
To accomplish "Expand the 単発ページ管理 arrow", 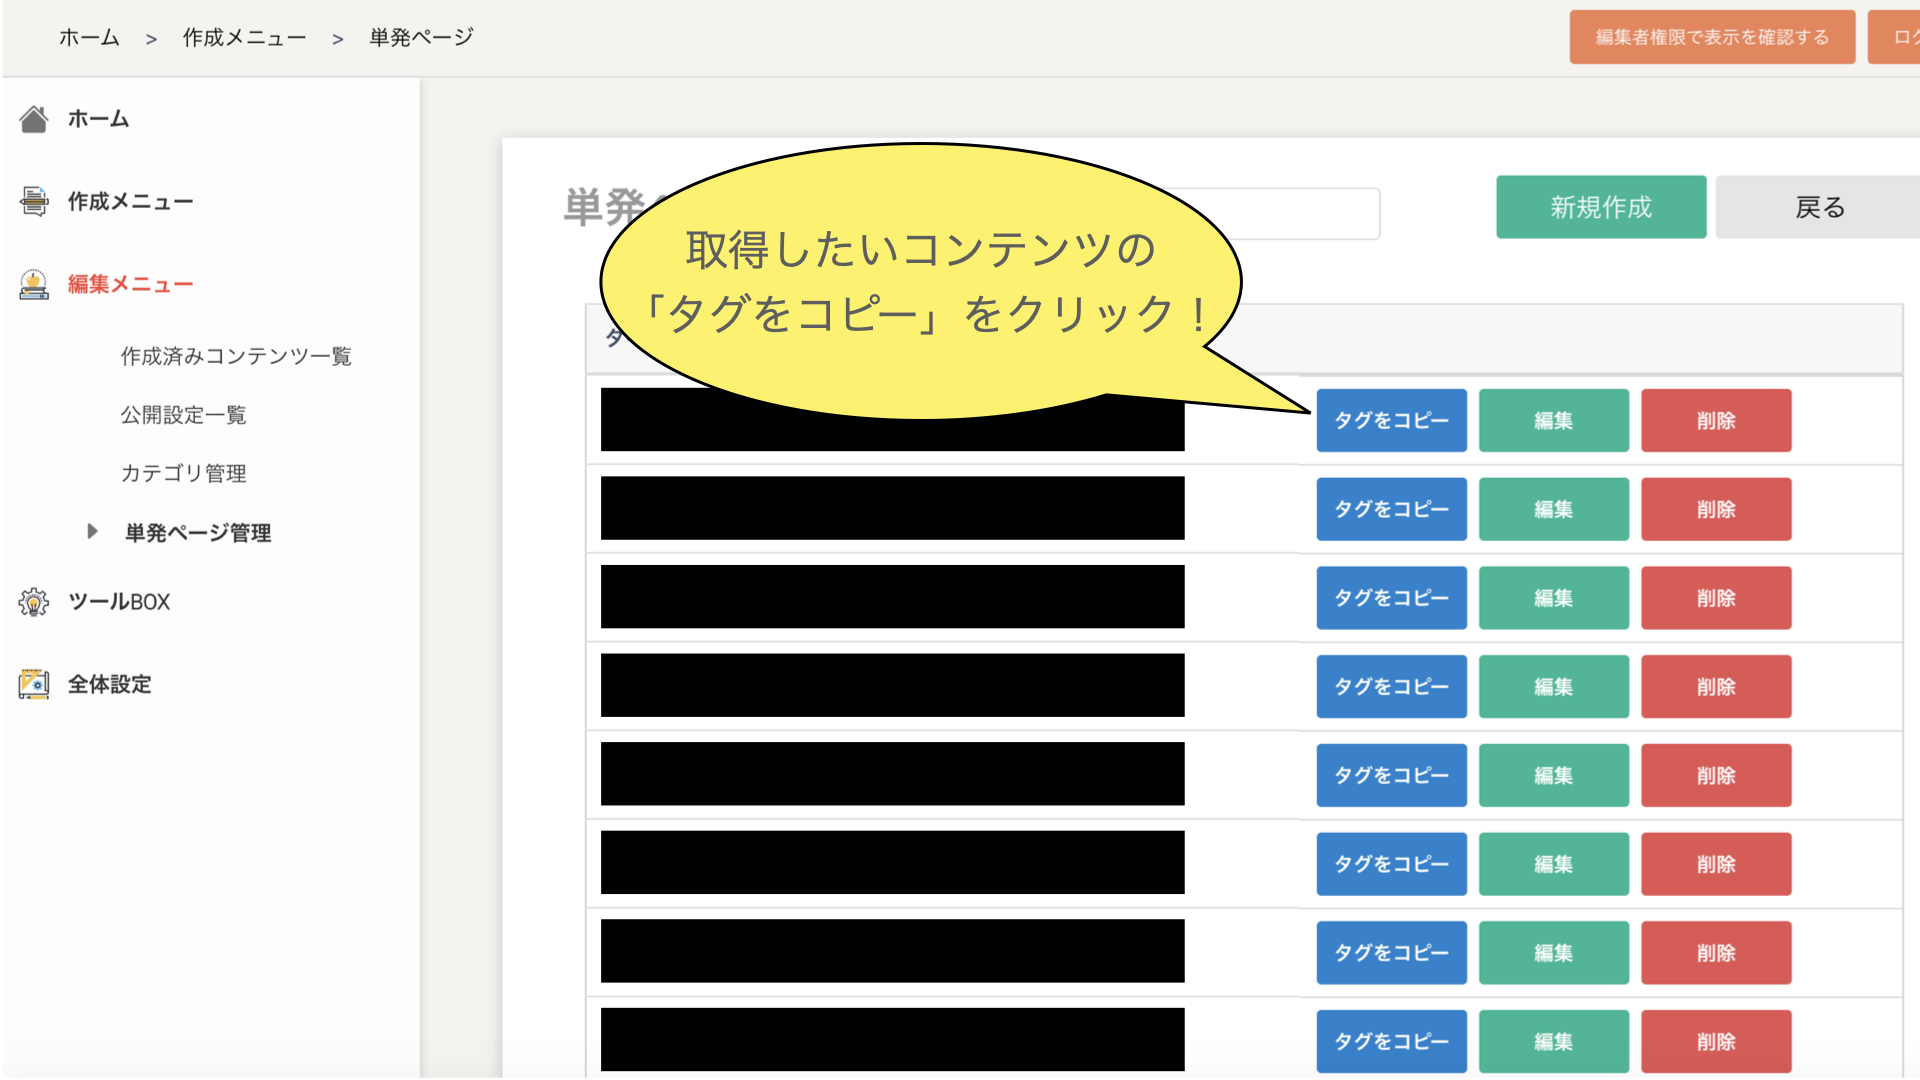I will [x=92, y=532].
